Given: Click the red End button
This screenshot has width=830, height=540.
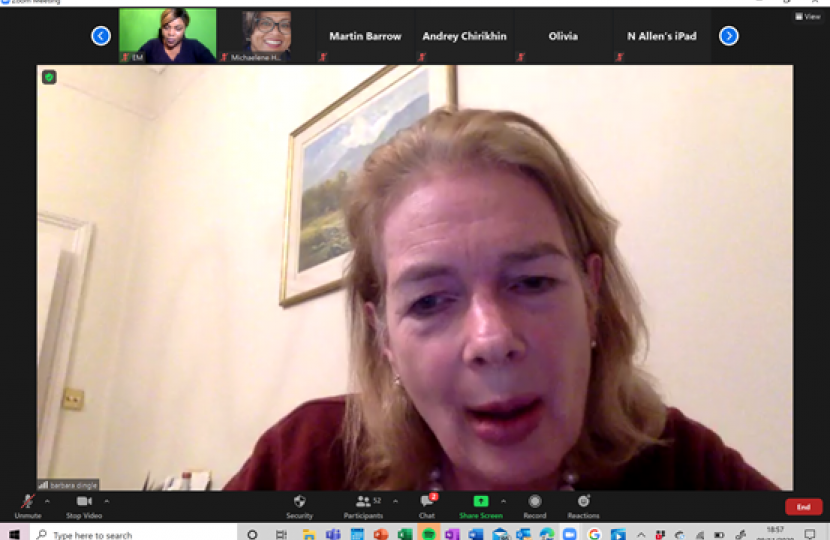Looking at the screenshot, I should point(803,507).
